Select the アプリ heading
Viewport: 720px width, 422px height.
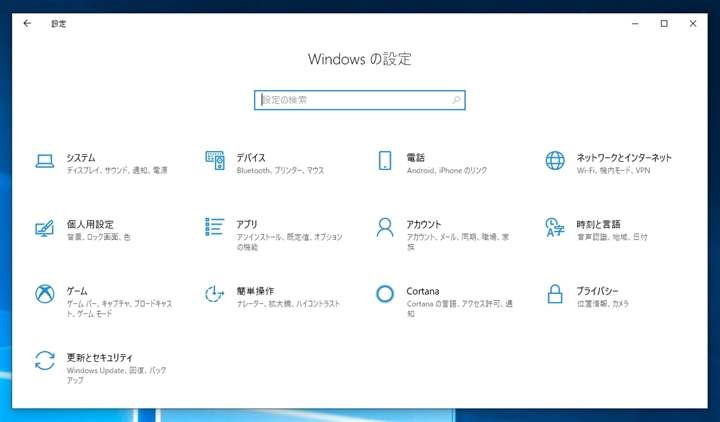[247, 225]
